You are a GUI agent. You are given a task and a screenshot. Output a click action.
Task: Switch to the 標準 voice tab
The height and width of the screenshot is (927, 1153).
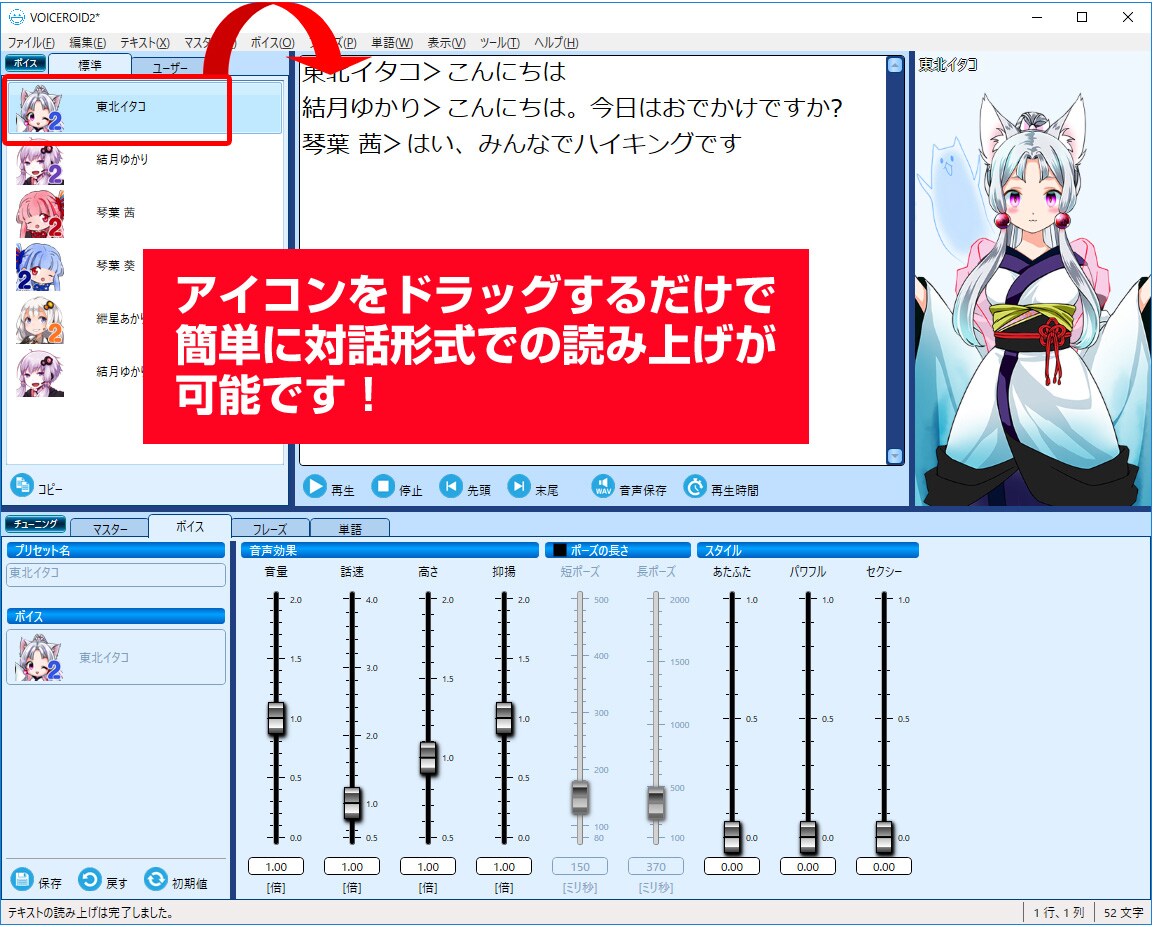[90, 65]
